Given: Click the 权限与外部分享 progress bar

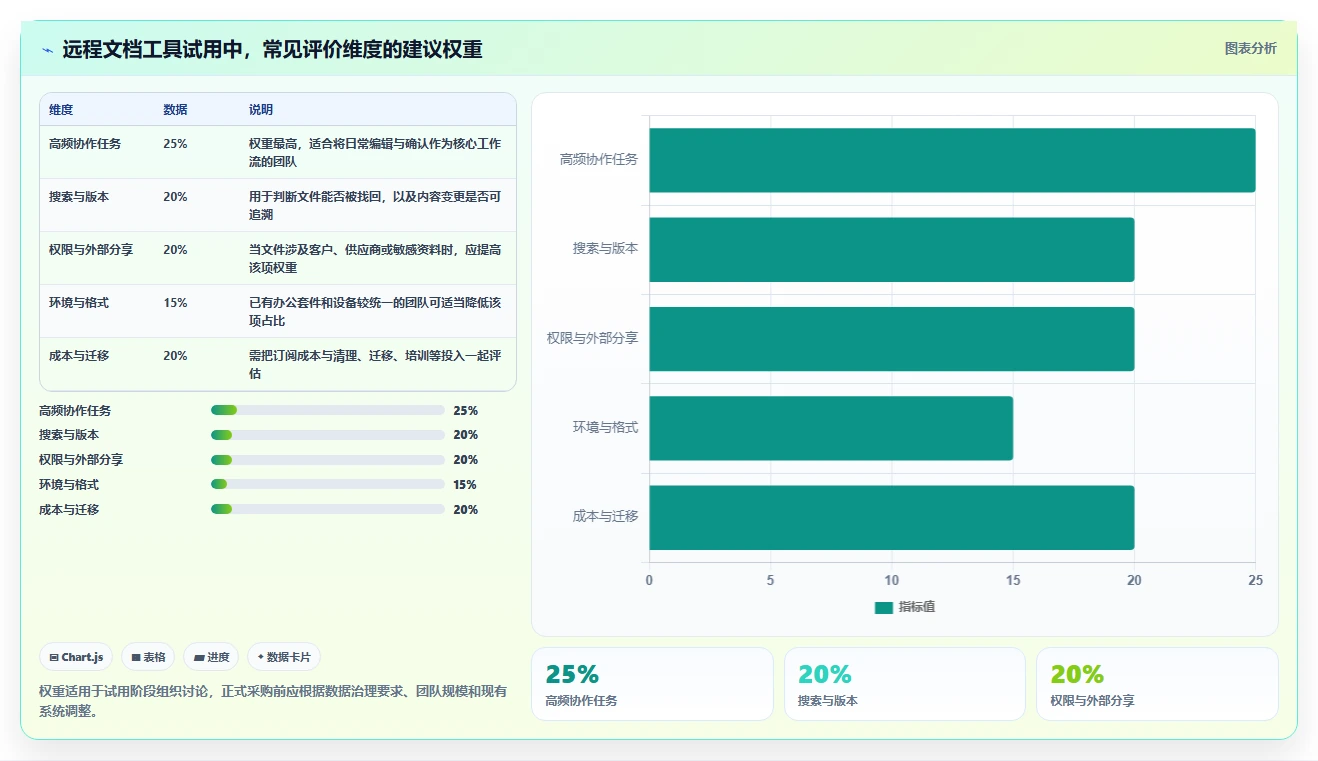Looking at the screenshot, I should 328,460.
